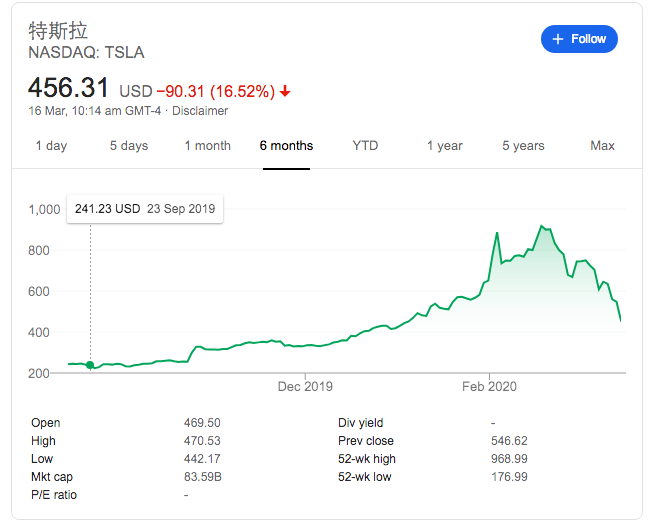Open the Disclaimer link
Screen dimensions: 654x520
point(200,111)
